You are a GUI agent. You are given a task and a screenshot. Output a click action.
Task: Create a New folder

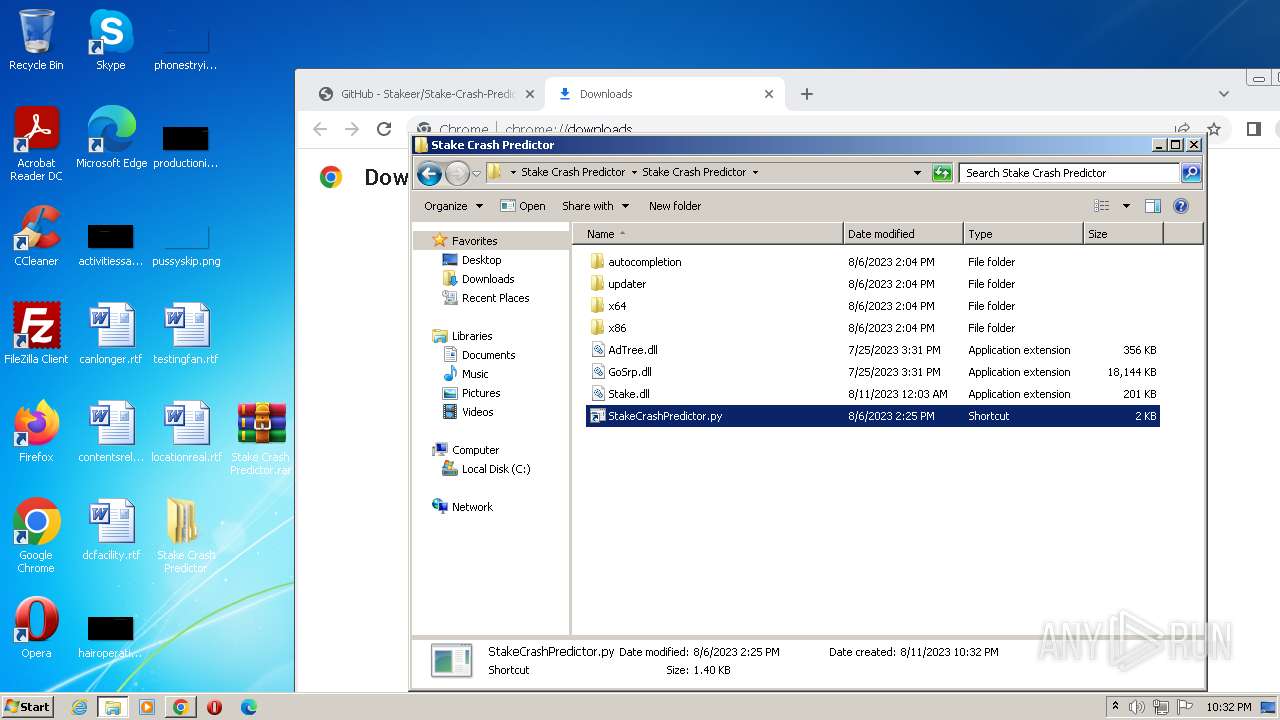click(x=675, y=206)
